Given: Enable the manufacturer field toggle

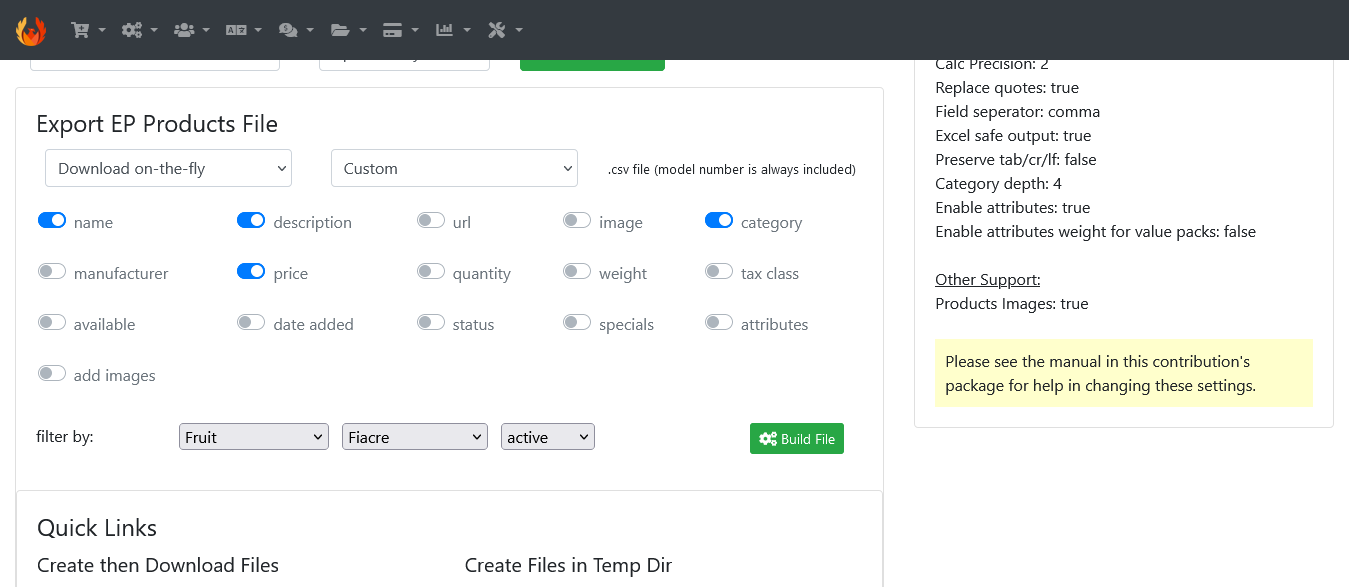Looking at the screenshot, I should coord(52,271).
